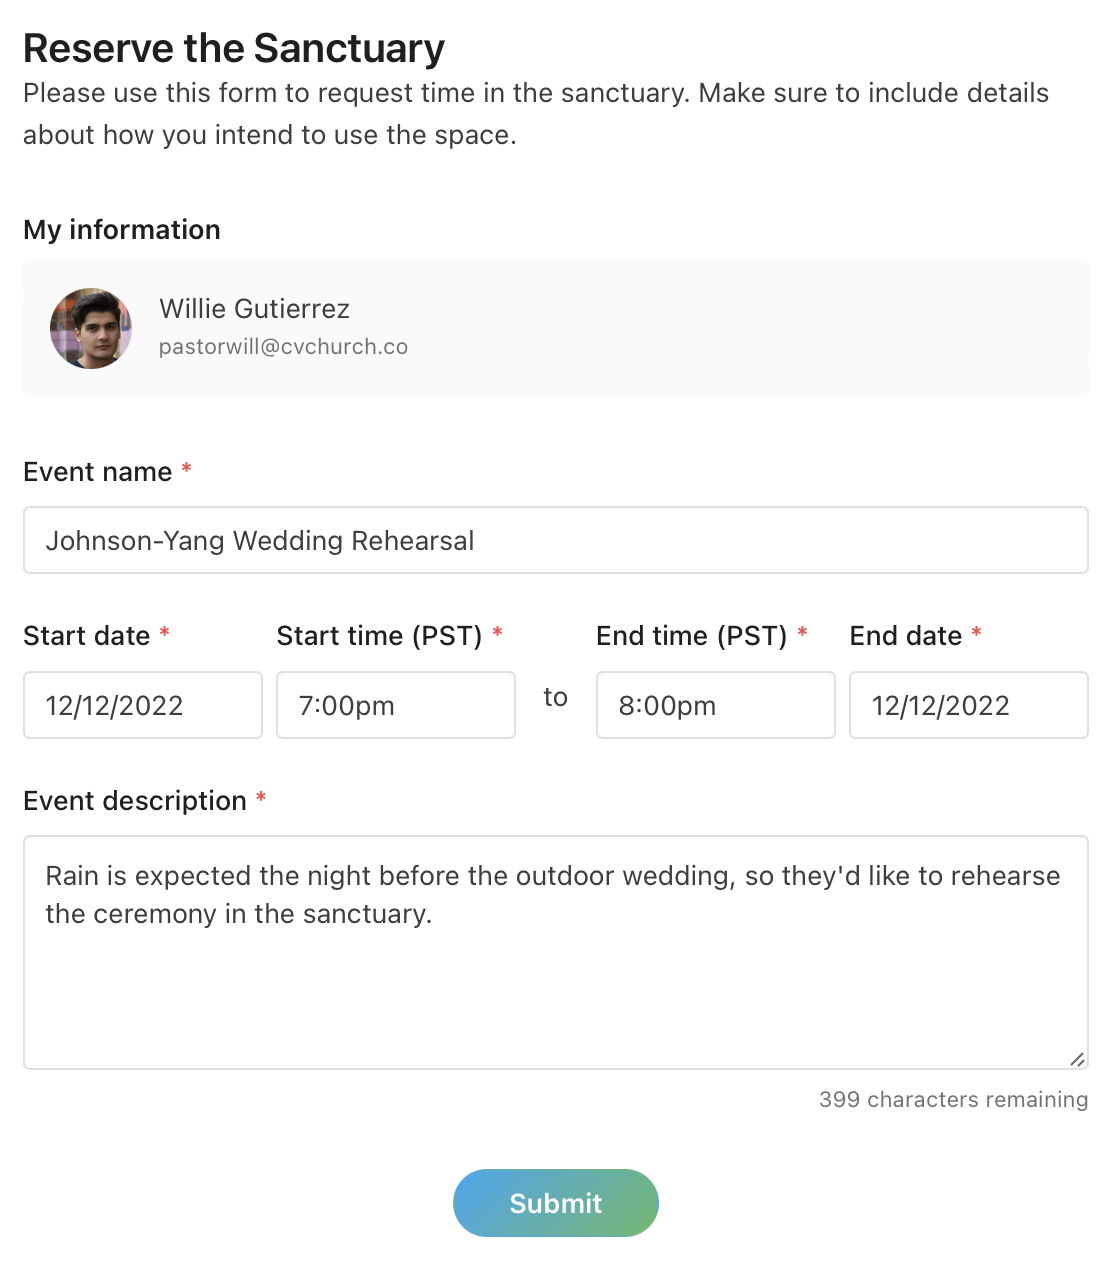This screenshot has height=1262, width=1106.
Task: Click the End time (PST) label
Action: pos(692,636)
